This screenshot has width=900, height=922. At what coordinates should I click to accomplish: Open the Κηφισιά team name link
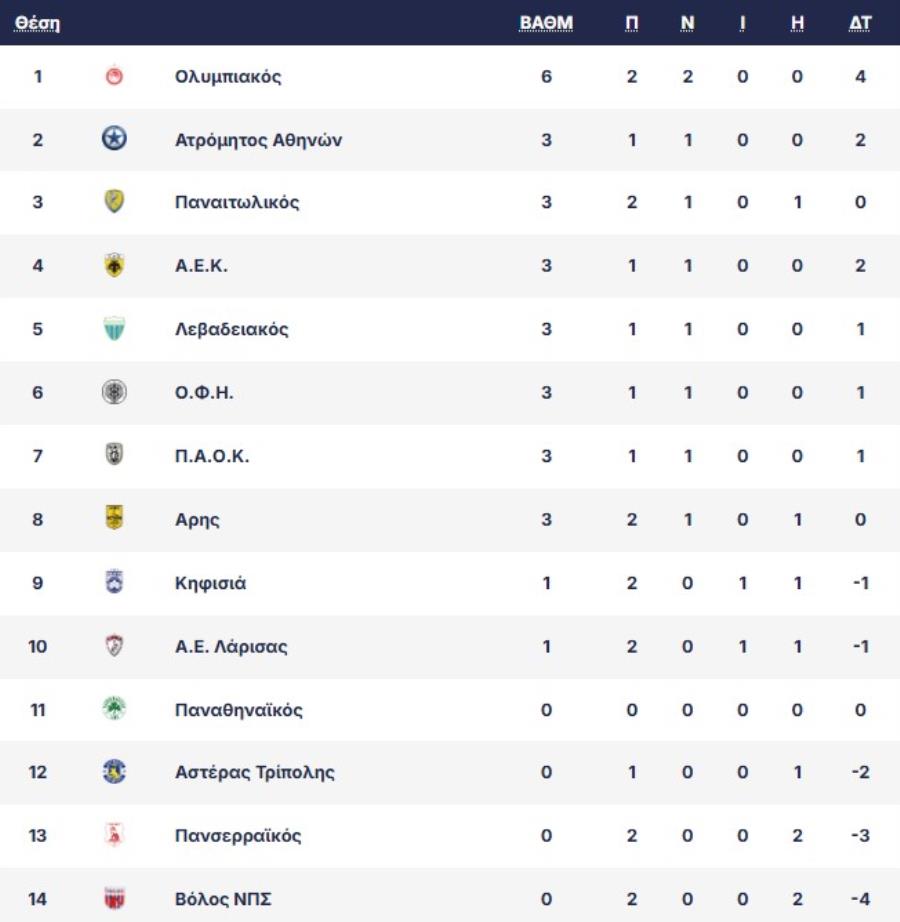click(210, 583)
